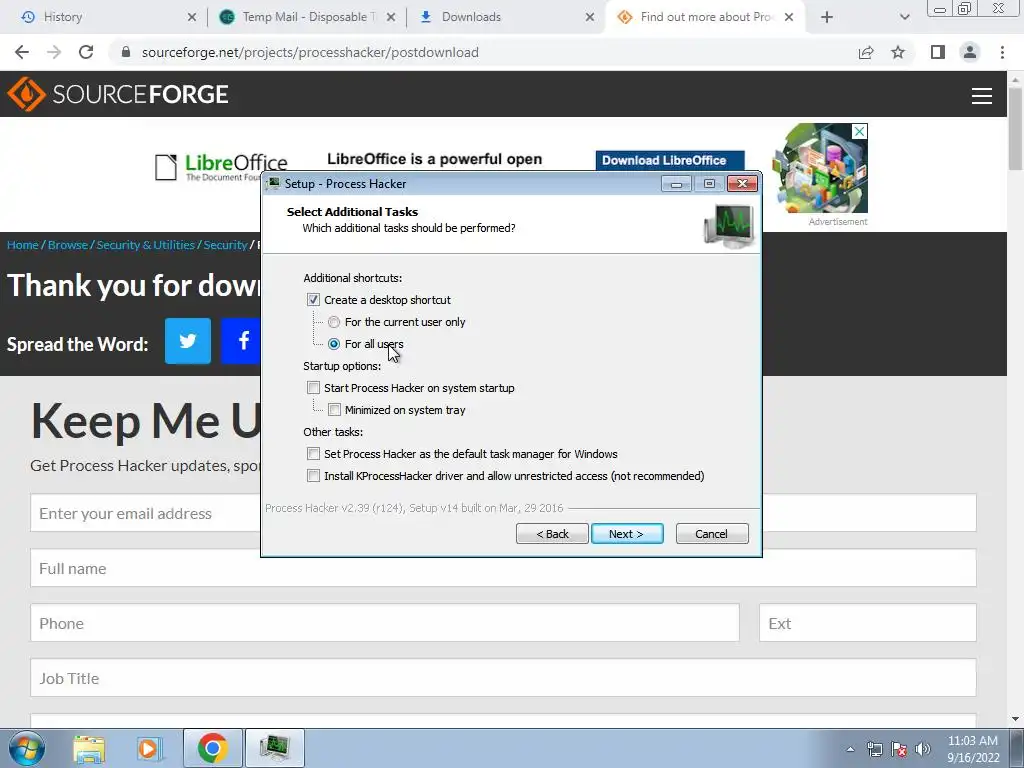Viewport: 1024px width, 768px height.
Task: Click the network tray icon
Action: 874,749
